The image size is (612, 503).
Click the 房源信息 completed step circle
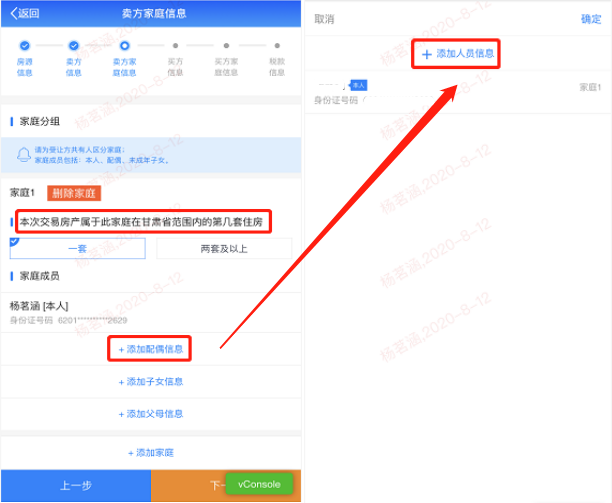25,46
